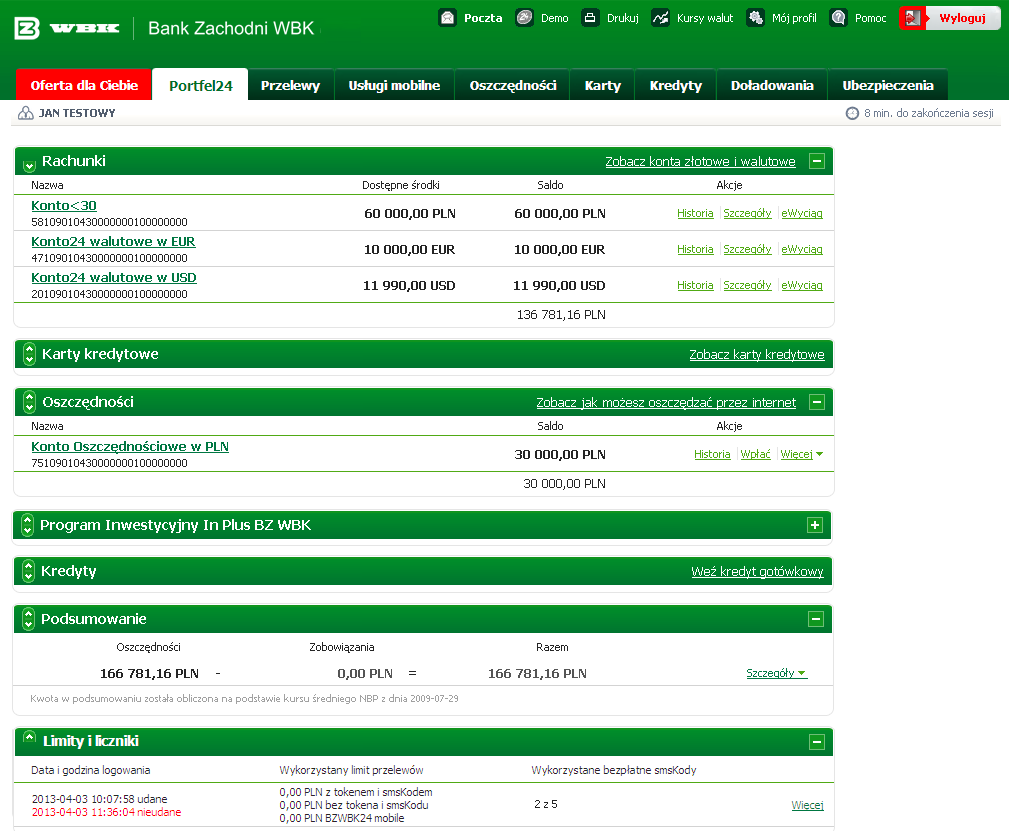This screenshot has height=832, width=1009.
Task: Open the Konto24 walutowe w USD account
Action: [x=114, y=278]
